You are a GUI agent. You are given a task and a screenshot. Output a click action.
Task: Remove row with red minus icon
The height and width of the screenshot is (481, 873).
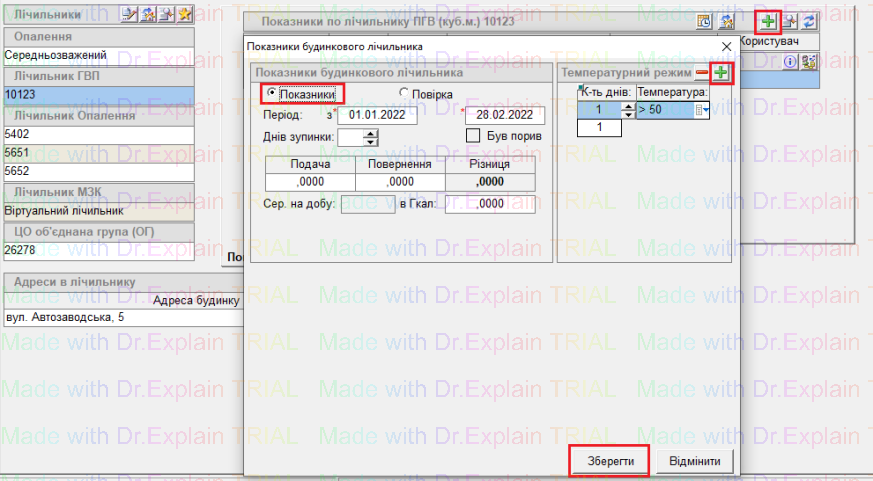point(703,73)
